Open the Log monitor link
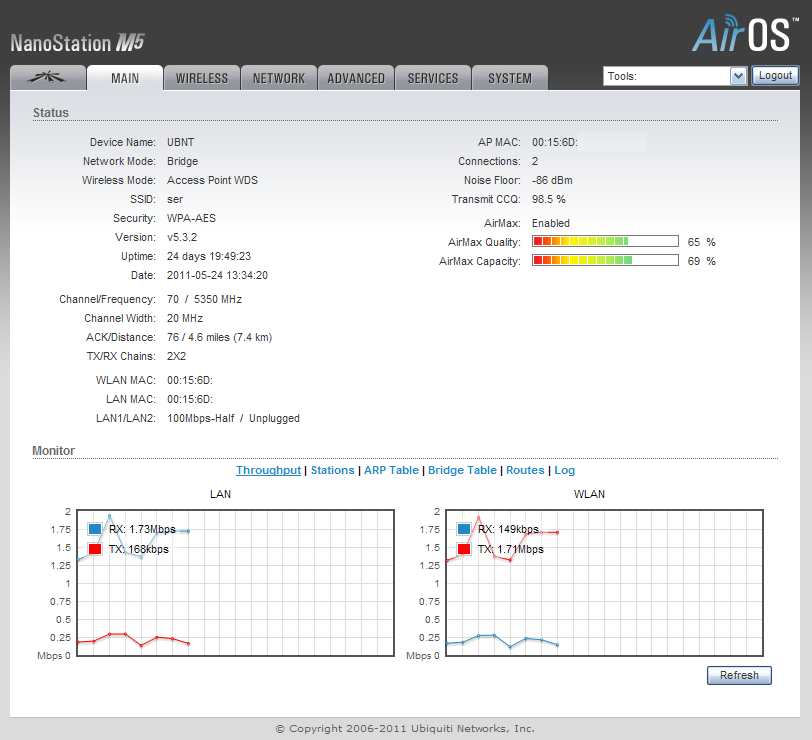 click(565, 470)
